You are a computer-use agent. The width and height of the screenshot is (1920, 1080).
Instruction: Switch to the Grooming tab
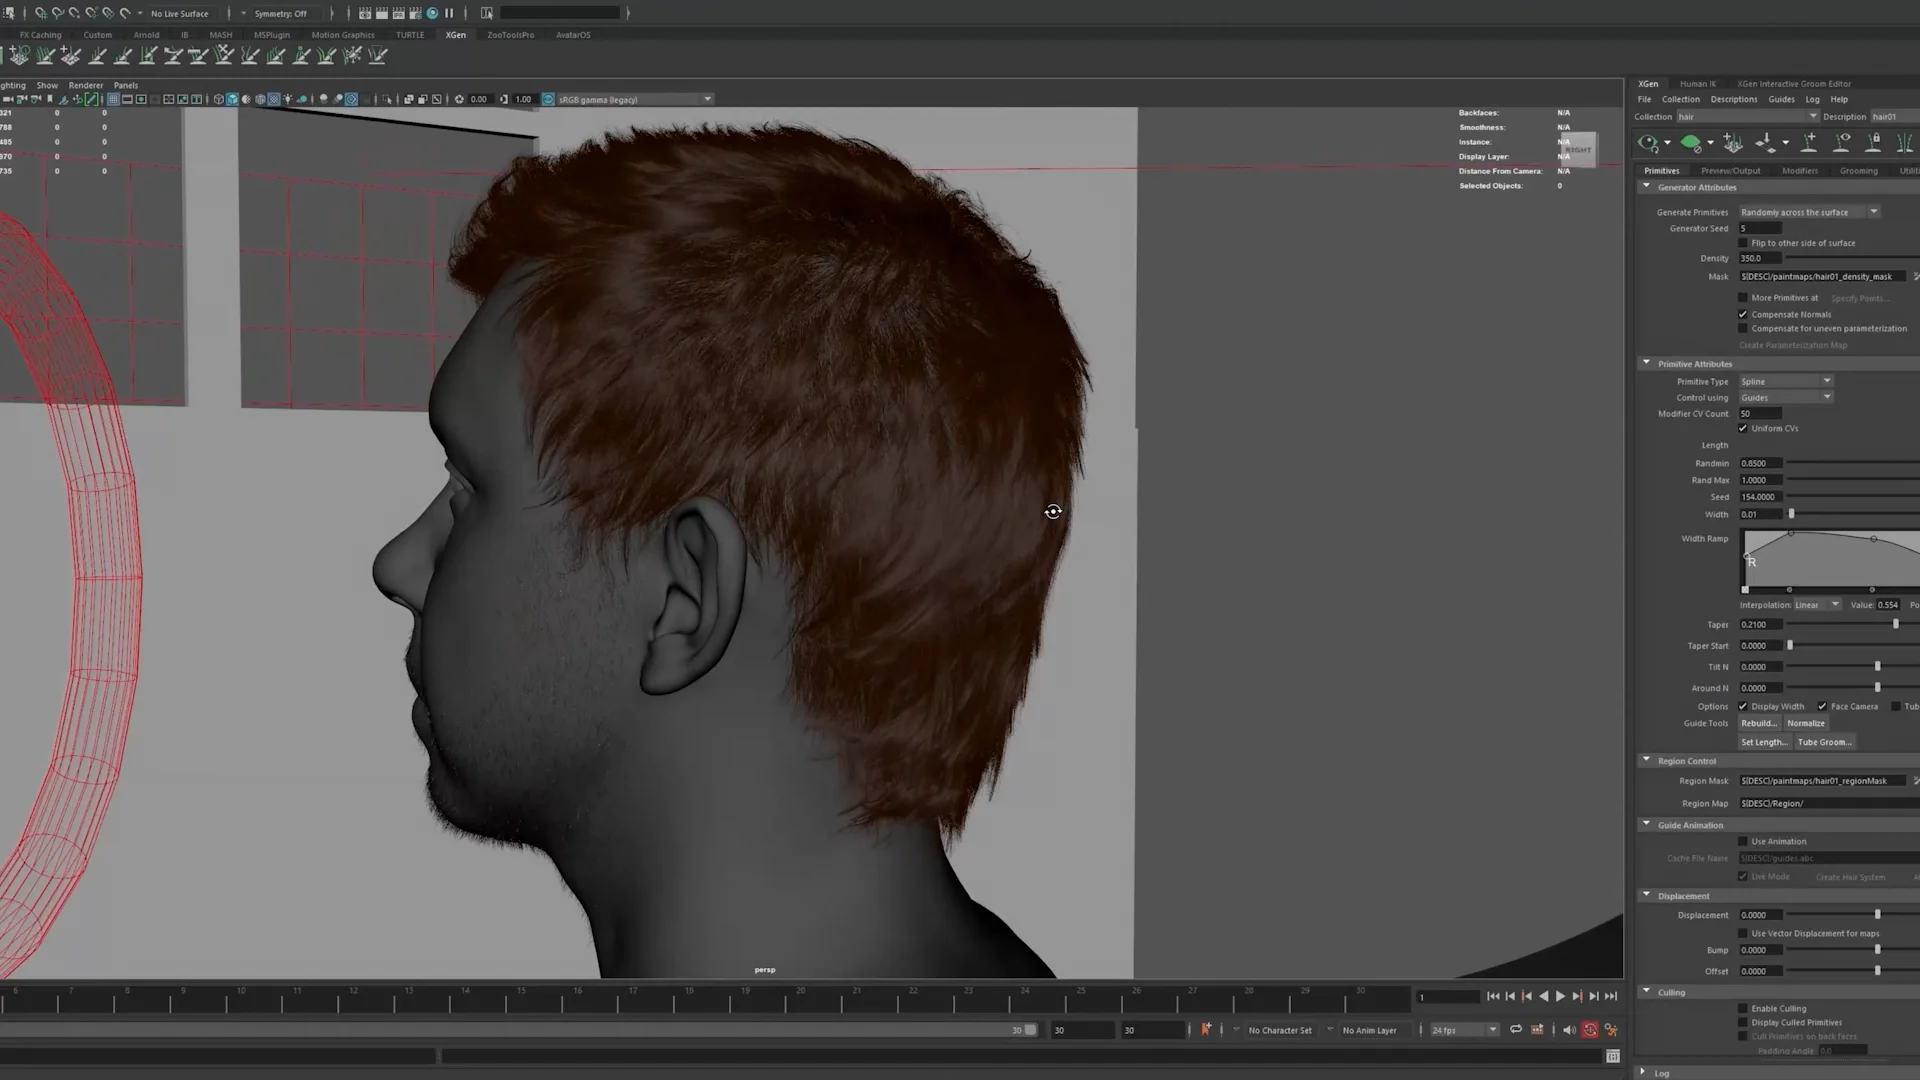click(1858, 171)
